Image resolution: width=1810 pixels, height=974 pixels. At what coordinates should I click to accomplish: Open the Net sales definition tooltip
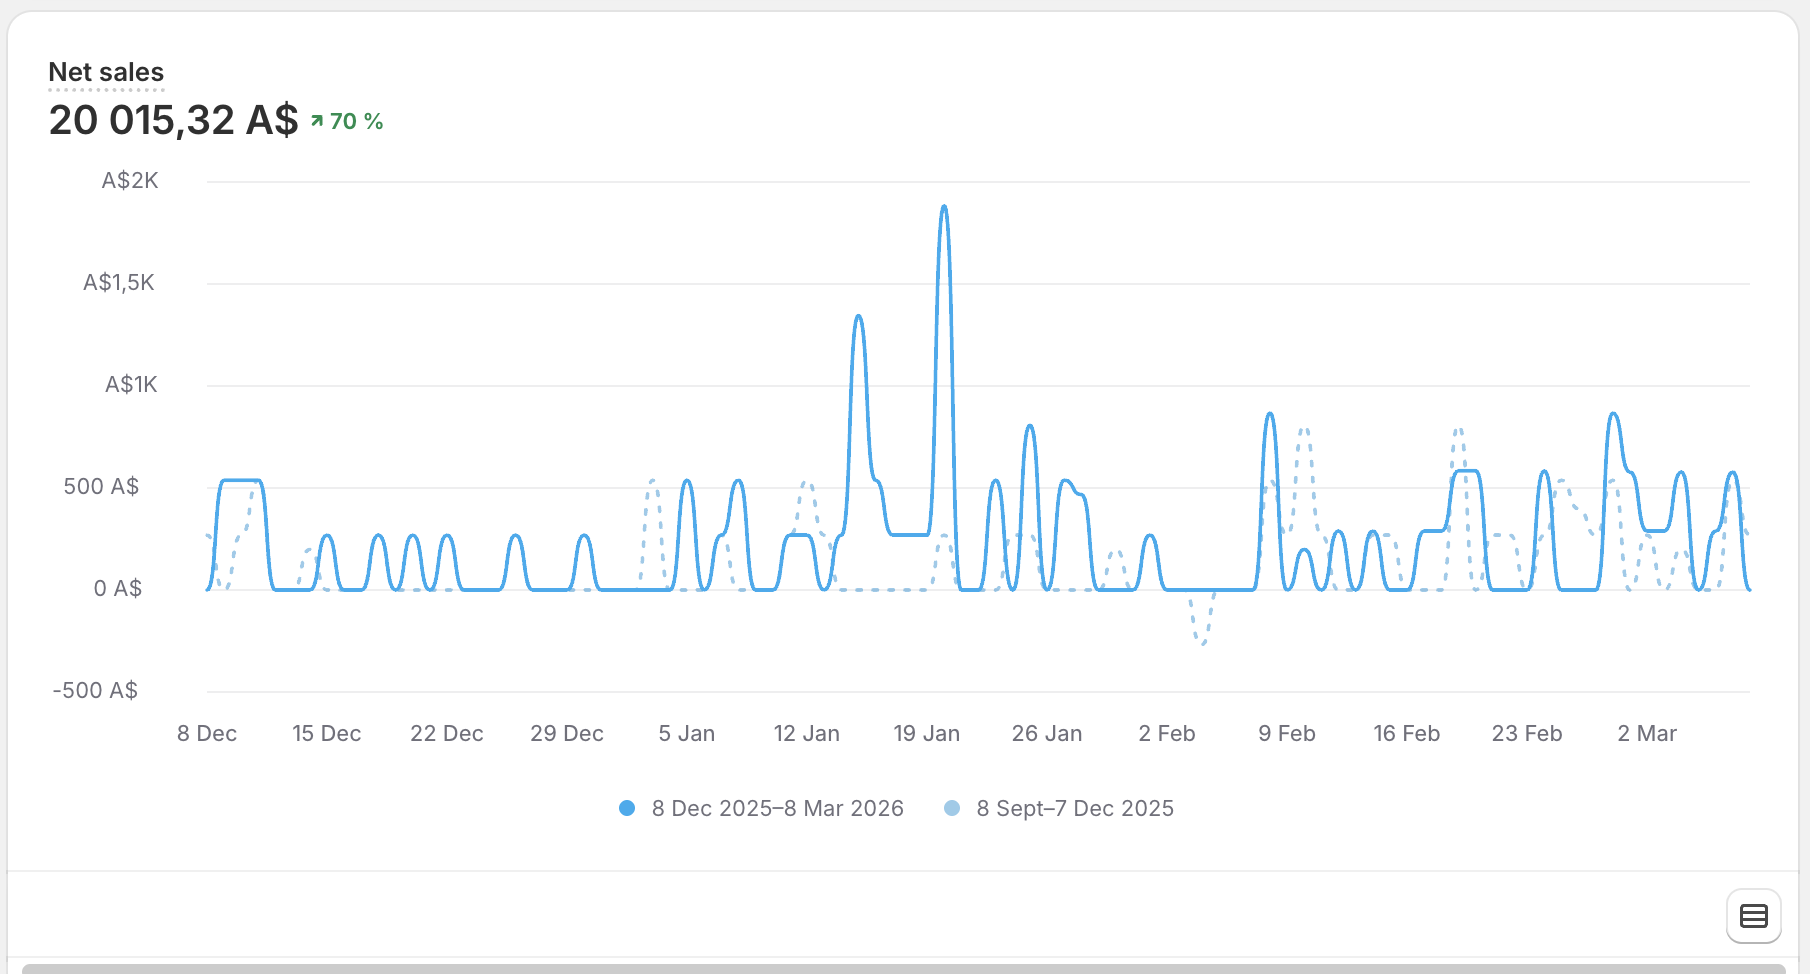point(106,73)
